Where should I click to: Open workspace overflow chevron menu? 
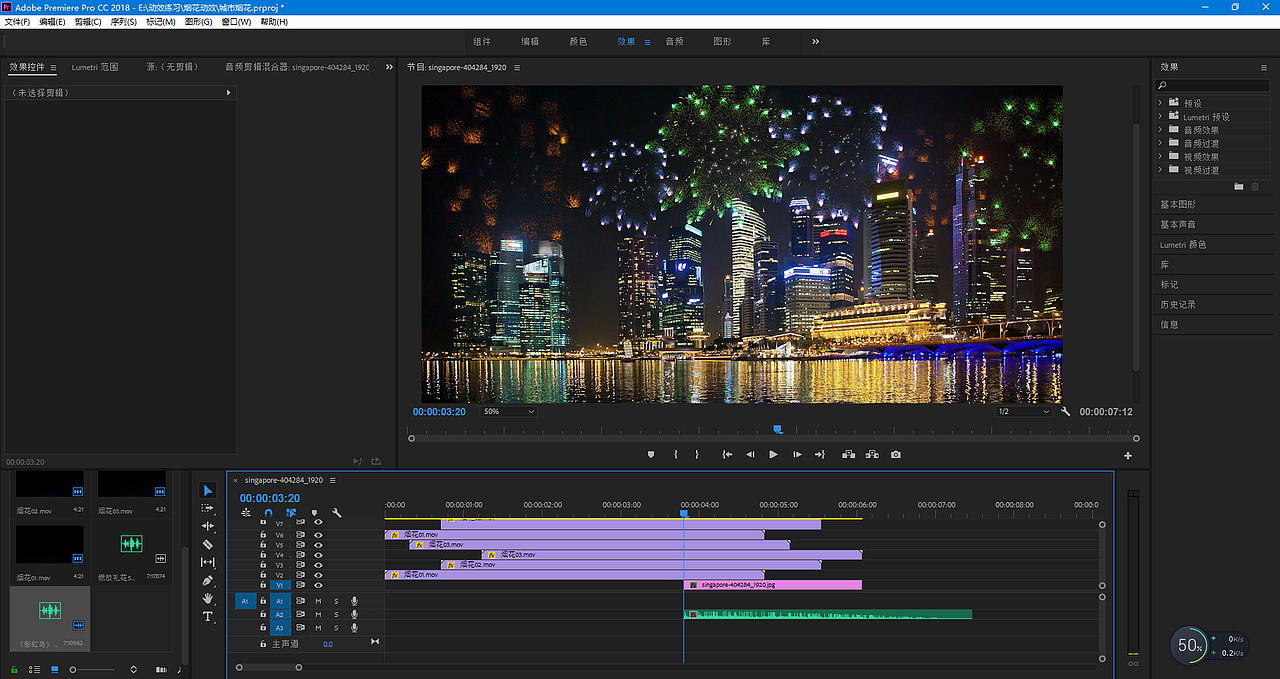pyautogui.click(x=815, y=42)
